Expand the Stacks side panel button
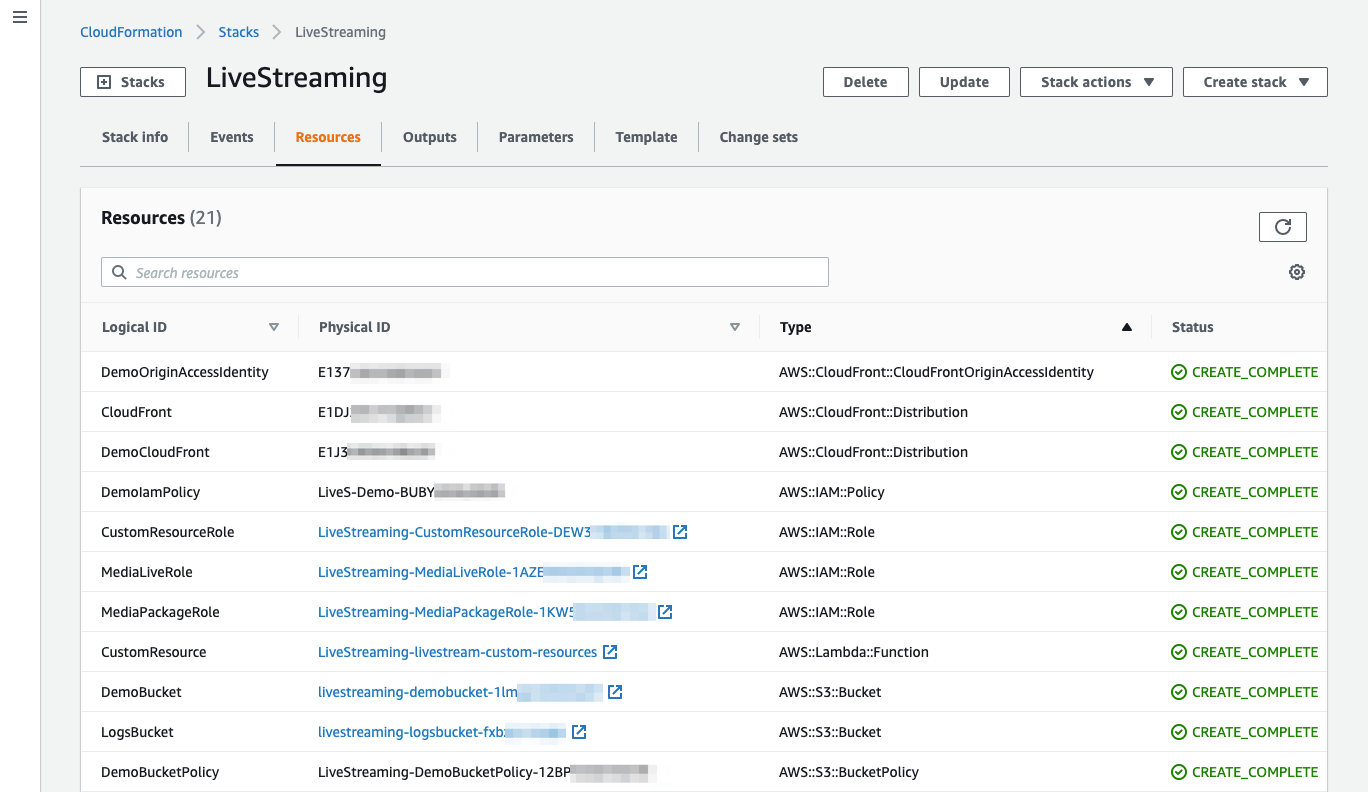This screenshot has width=1368, height=792. pos(133,82)
